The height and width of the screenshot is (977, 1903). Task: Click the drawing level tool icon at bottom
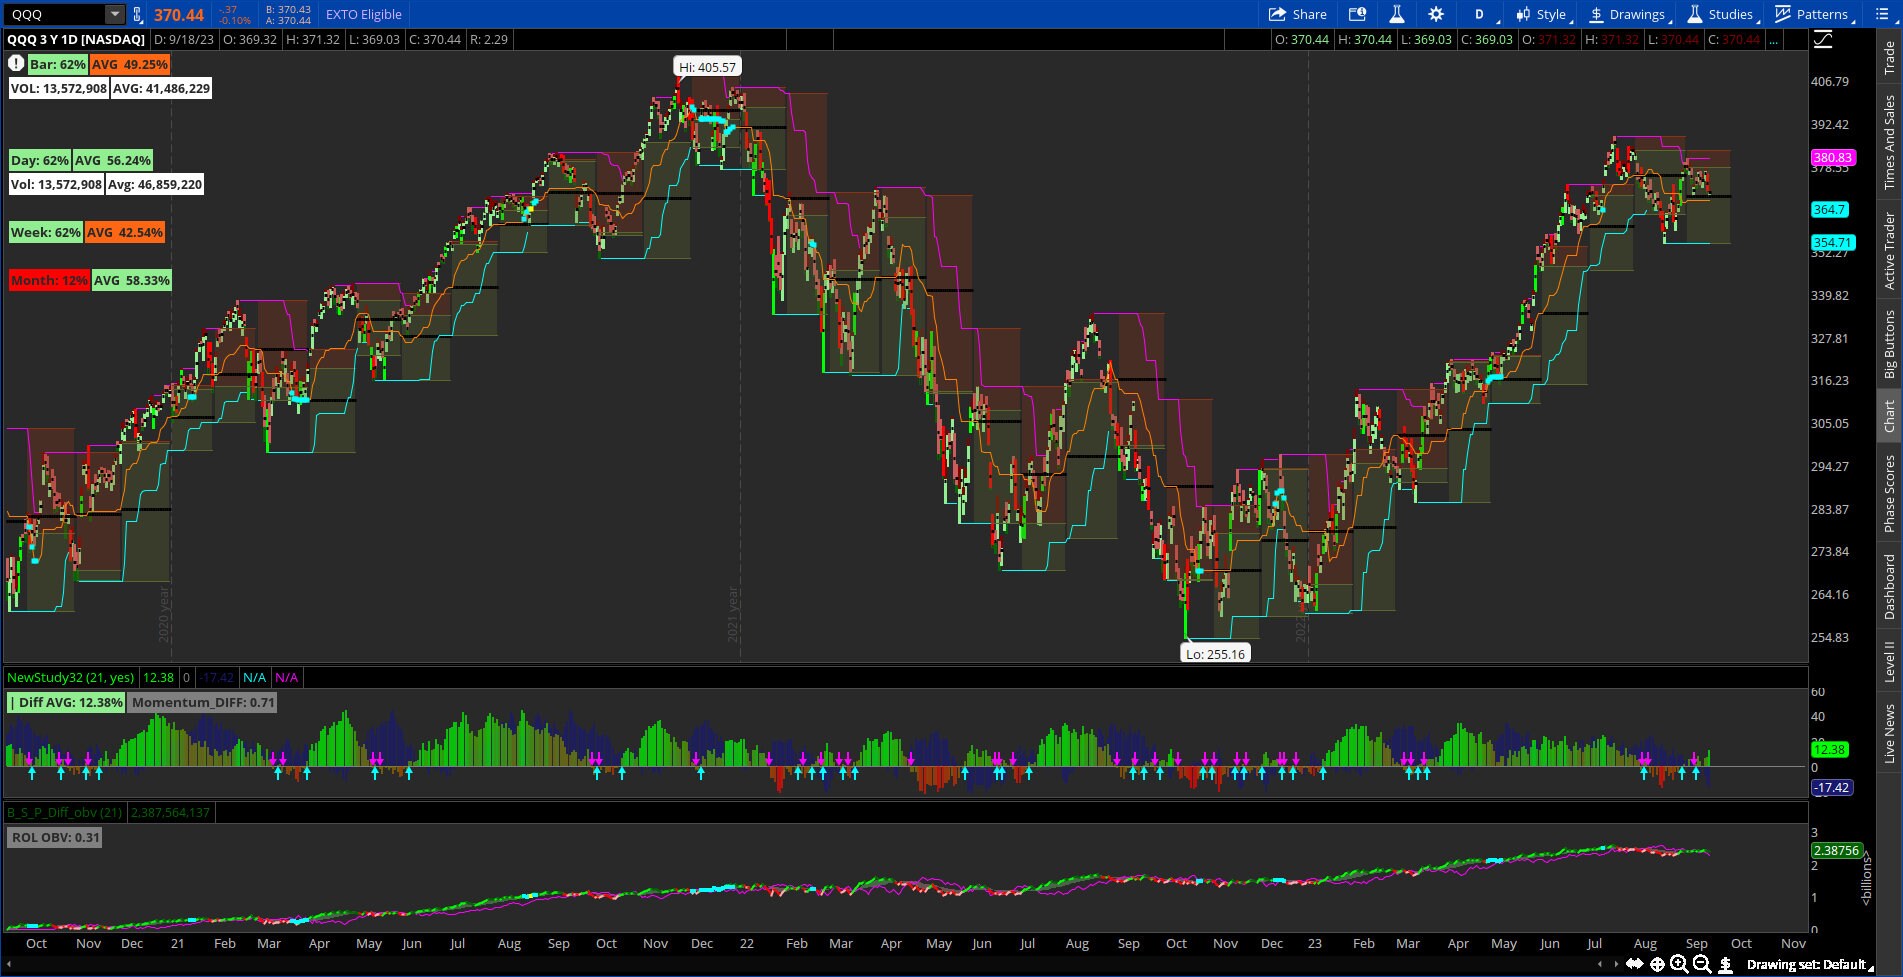pos(1726,965)
